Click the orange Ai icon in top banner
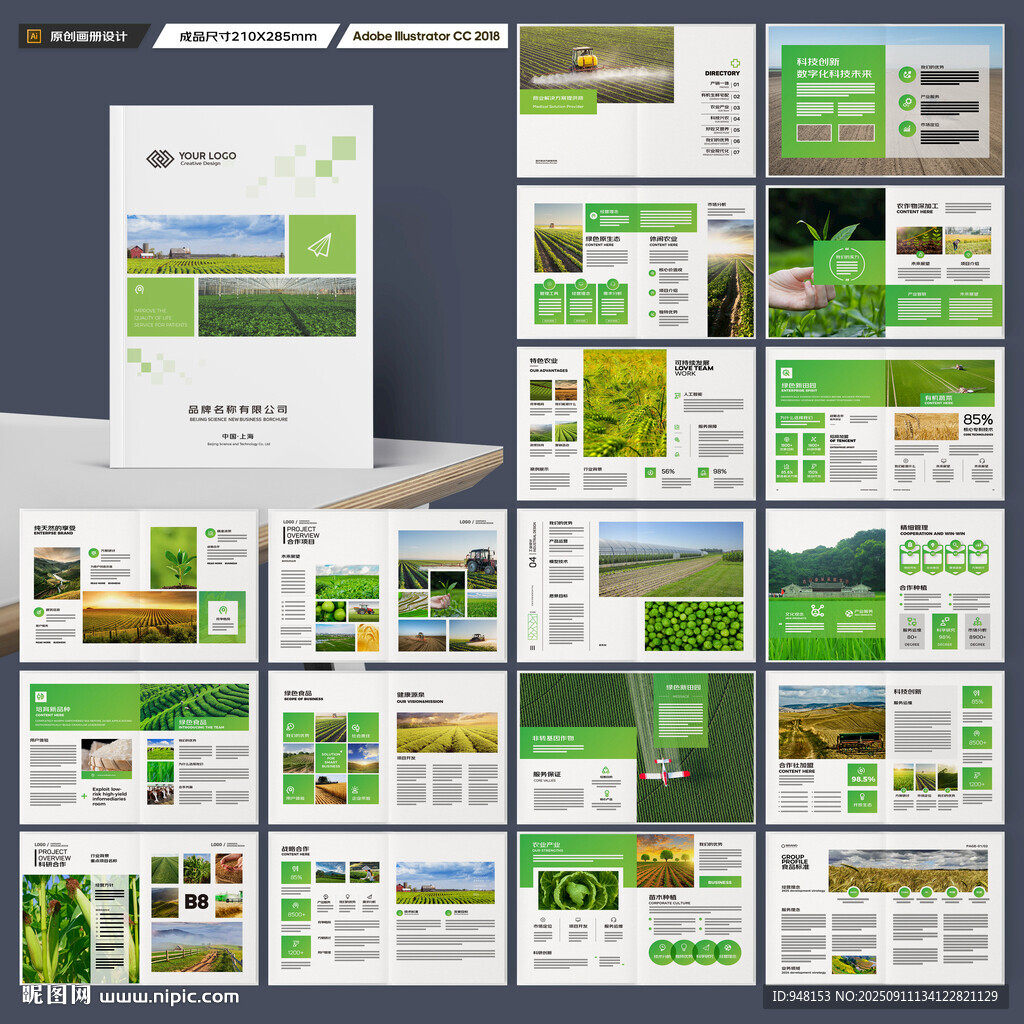Screen dimensions: 1024x1024 click(x=34, y=36)
